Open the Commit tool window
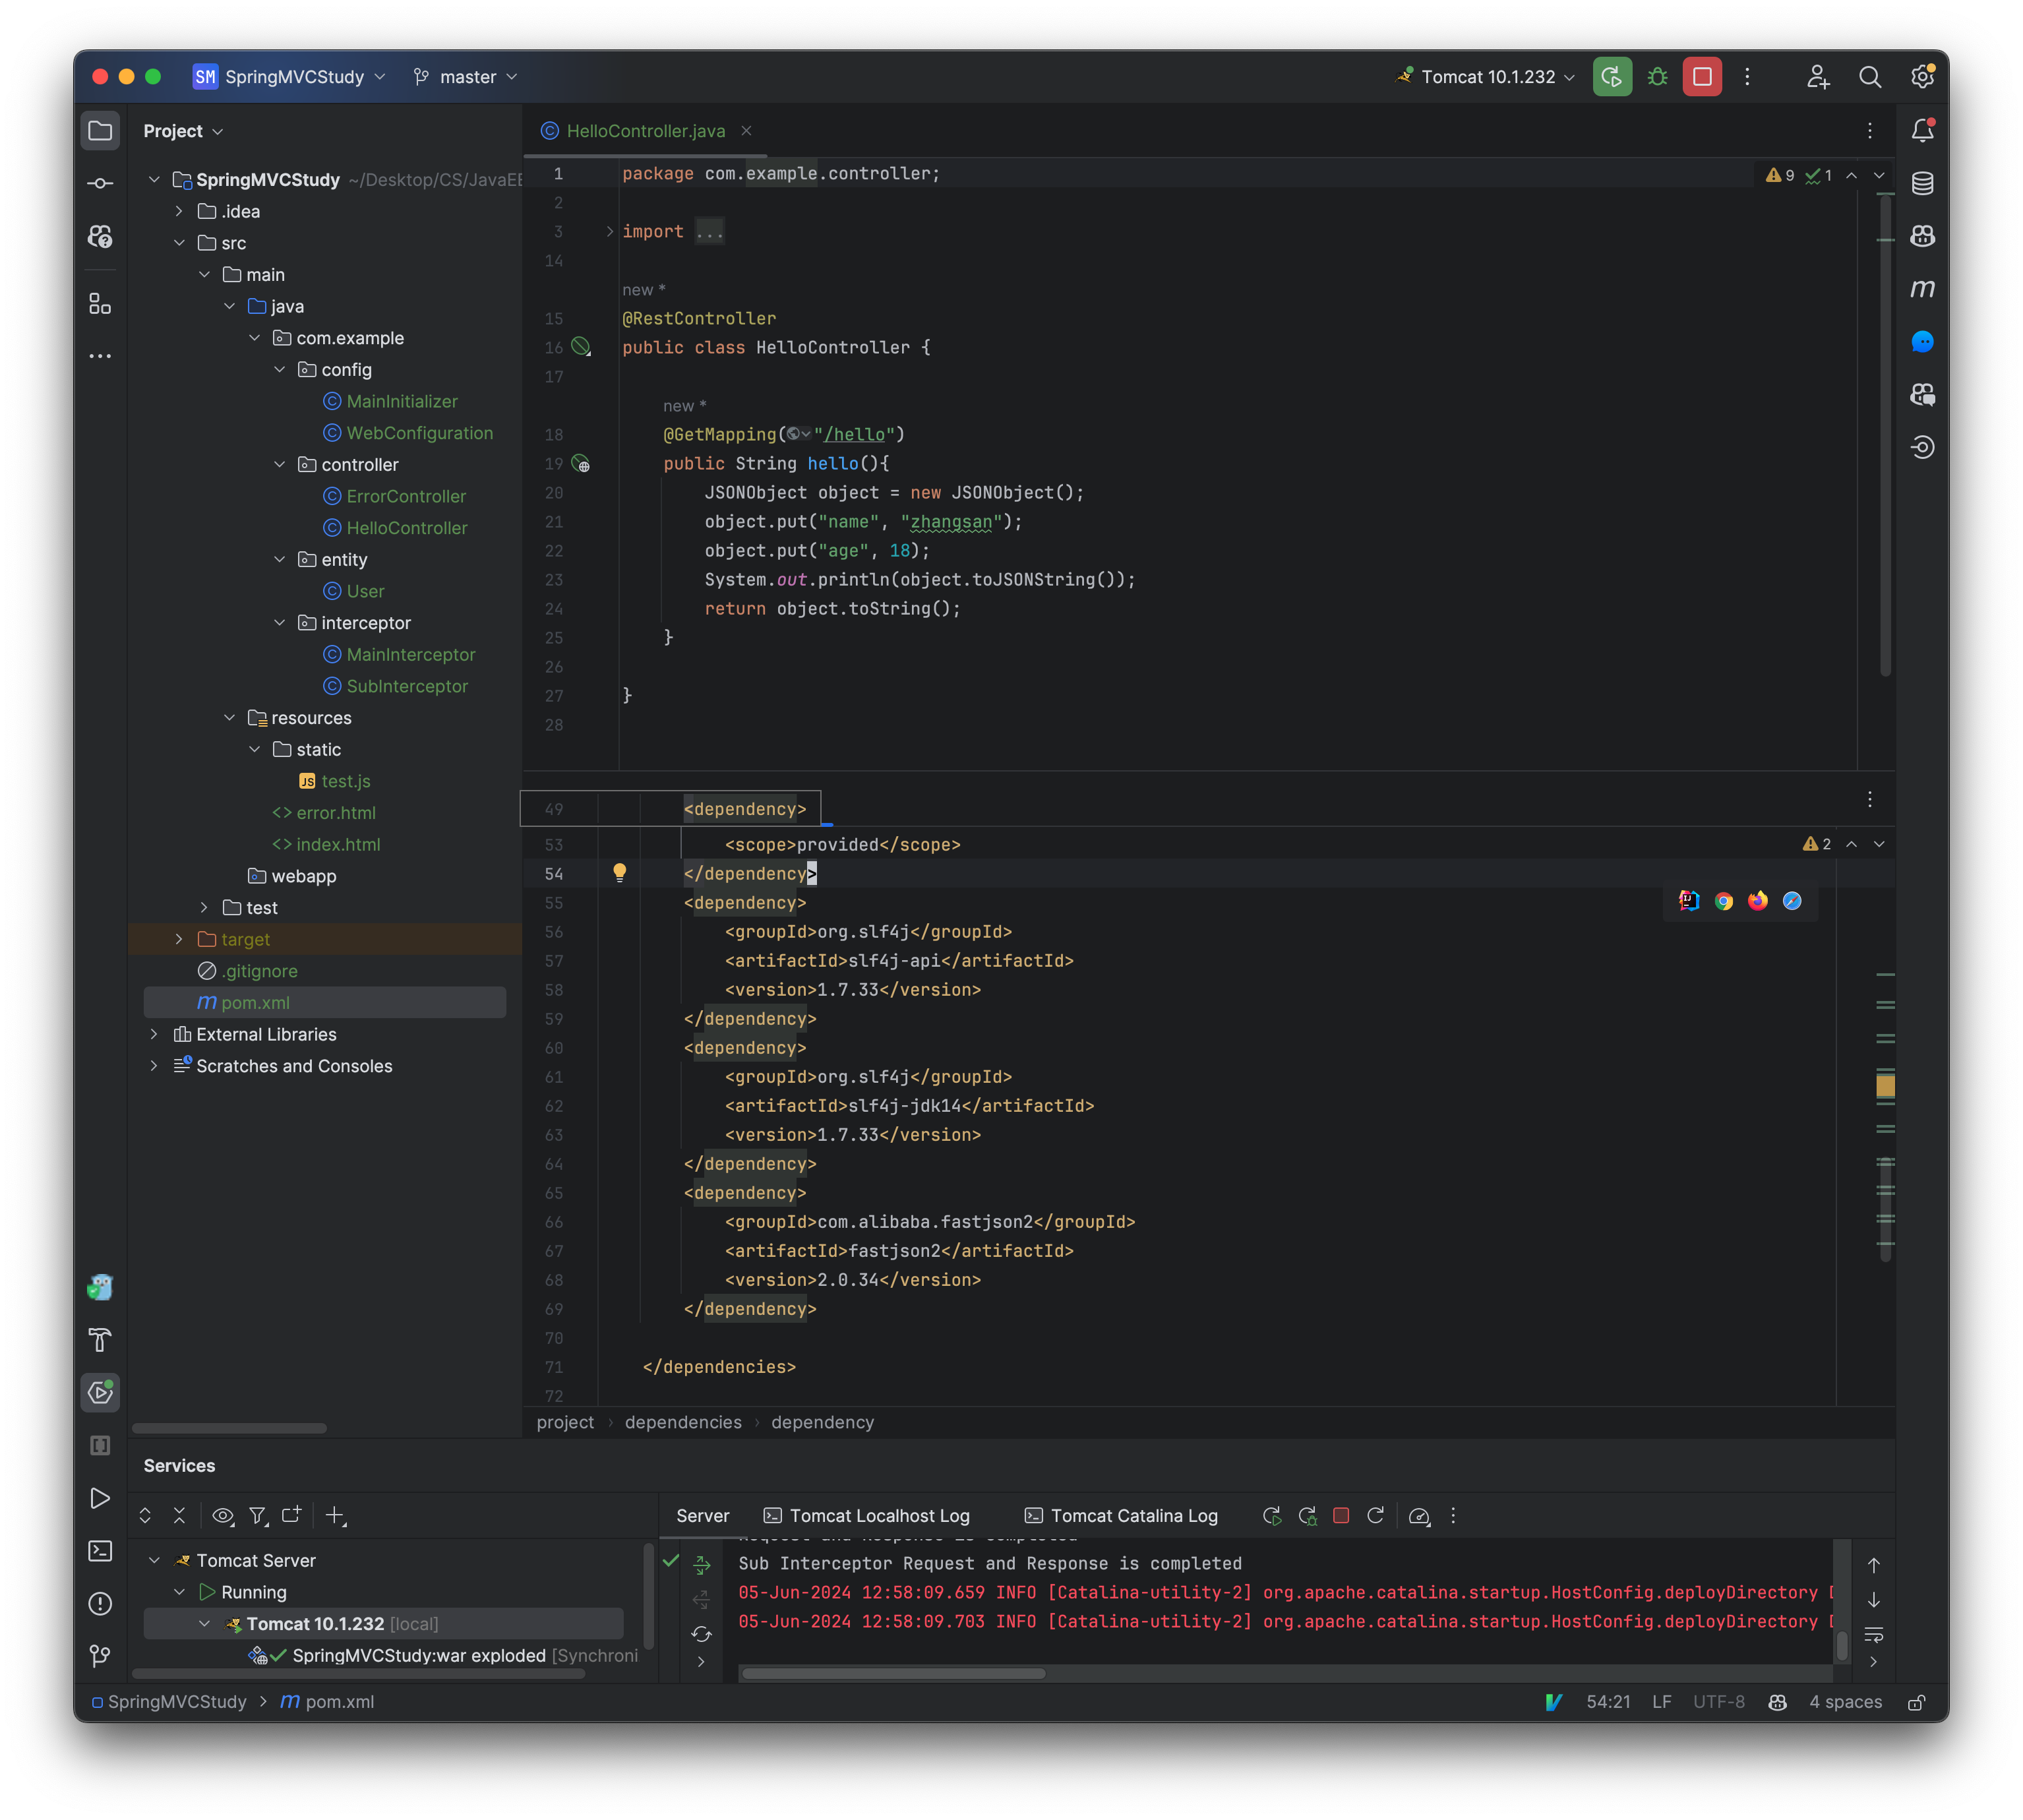 coord(100,183)
